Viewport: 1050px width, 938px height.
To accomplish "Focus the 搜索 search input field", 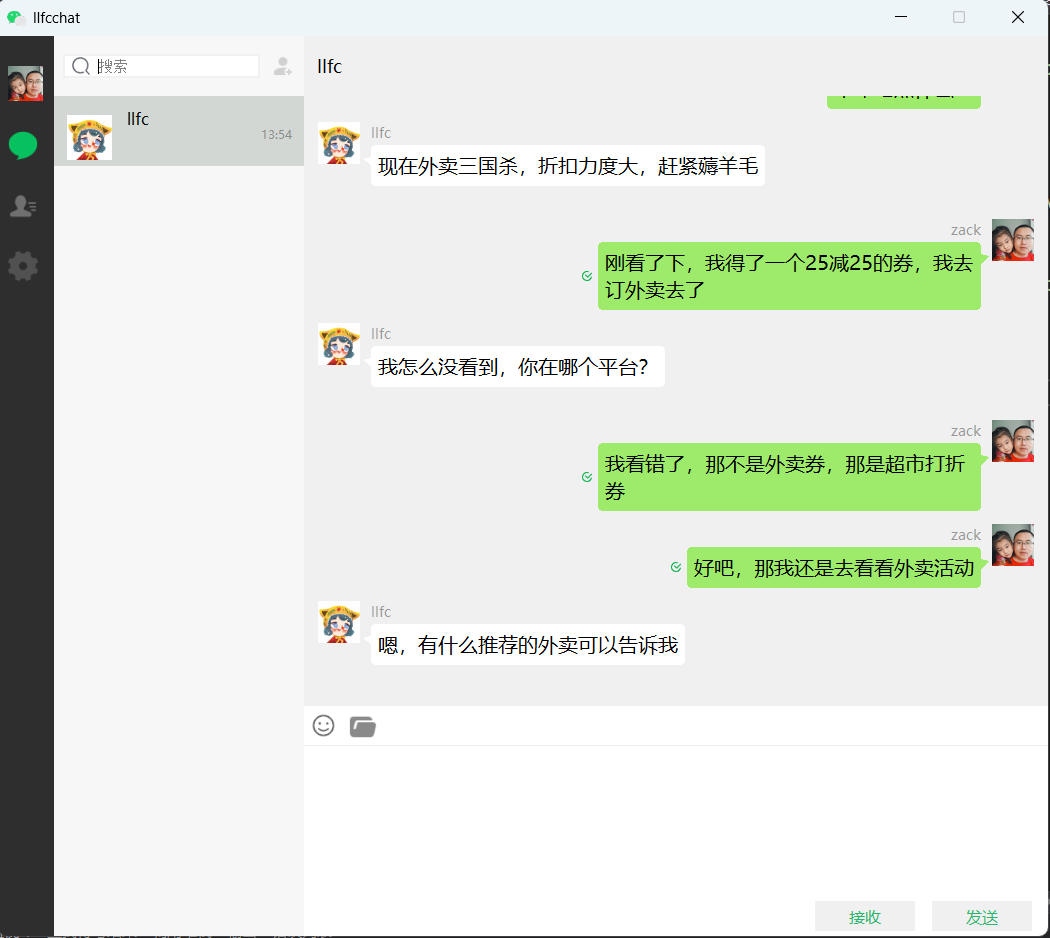I will point(175,66).
